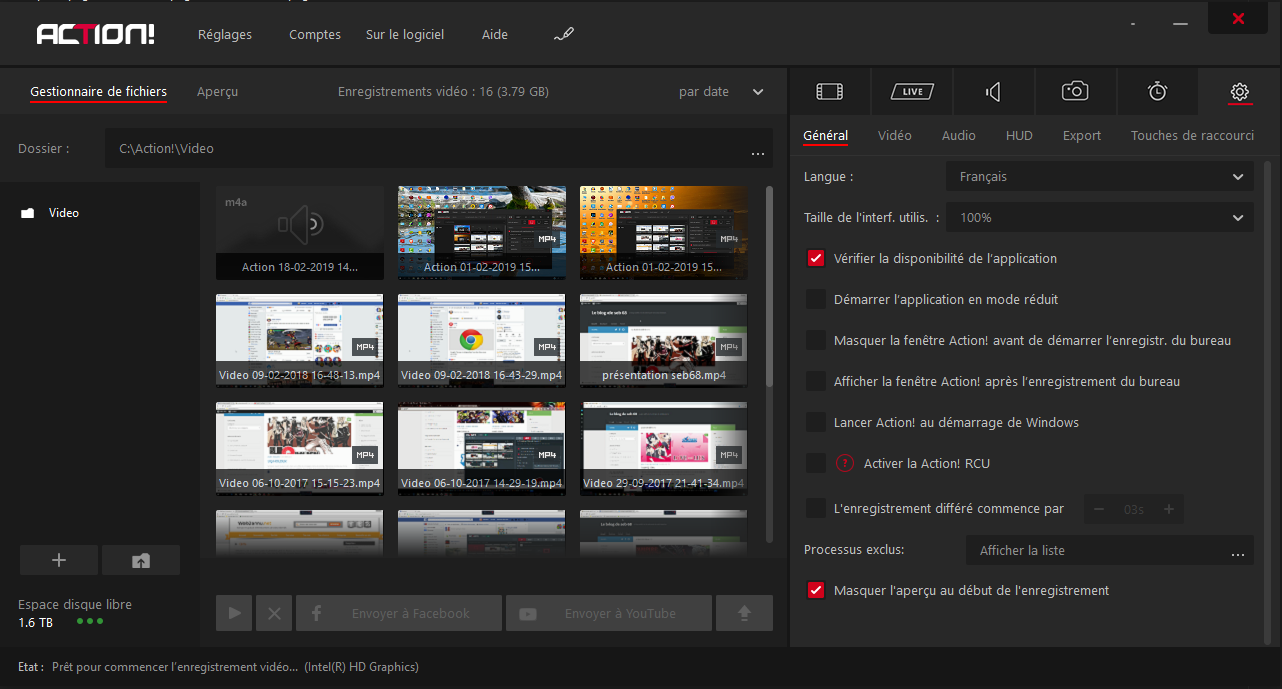The height and width of the screenshot is (689, 1282).
Task: Enable the Activer la Action! RCU checkbox
Action: click(x=816, y=463)
